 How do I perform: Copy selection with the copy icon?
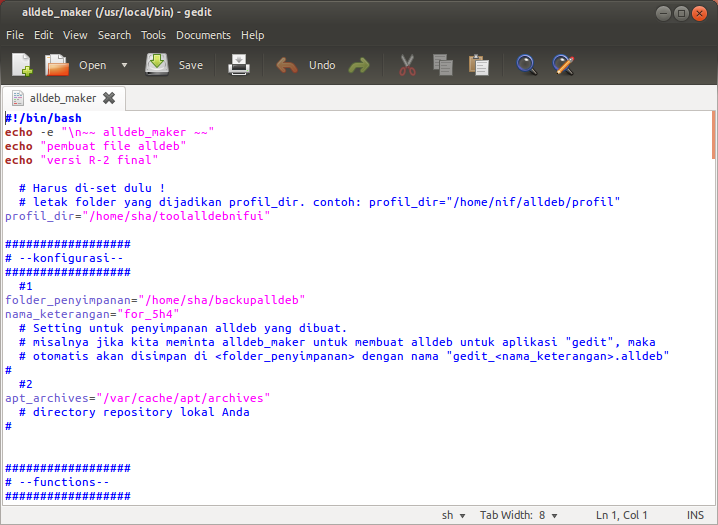click(x=443, y=65)
